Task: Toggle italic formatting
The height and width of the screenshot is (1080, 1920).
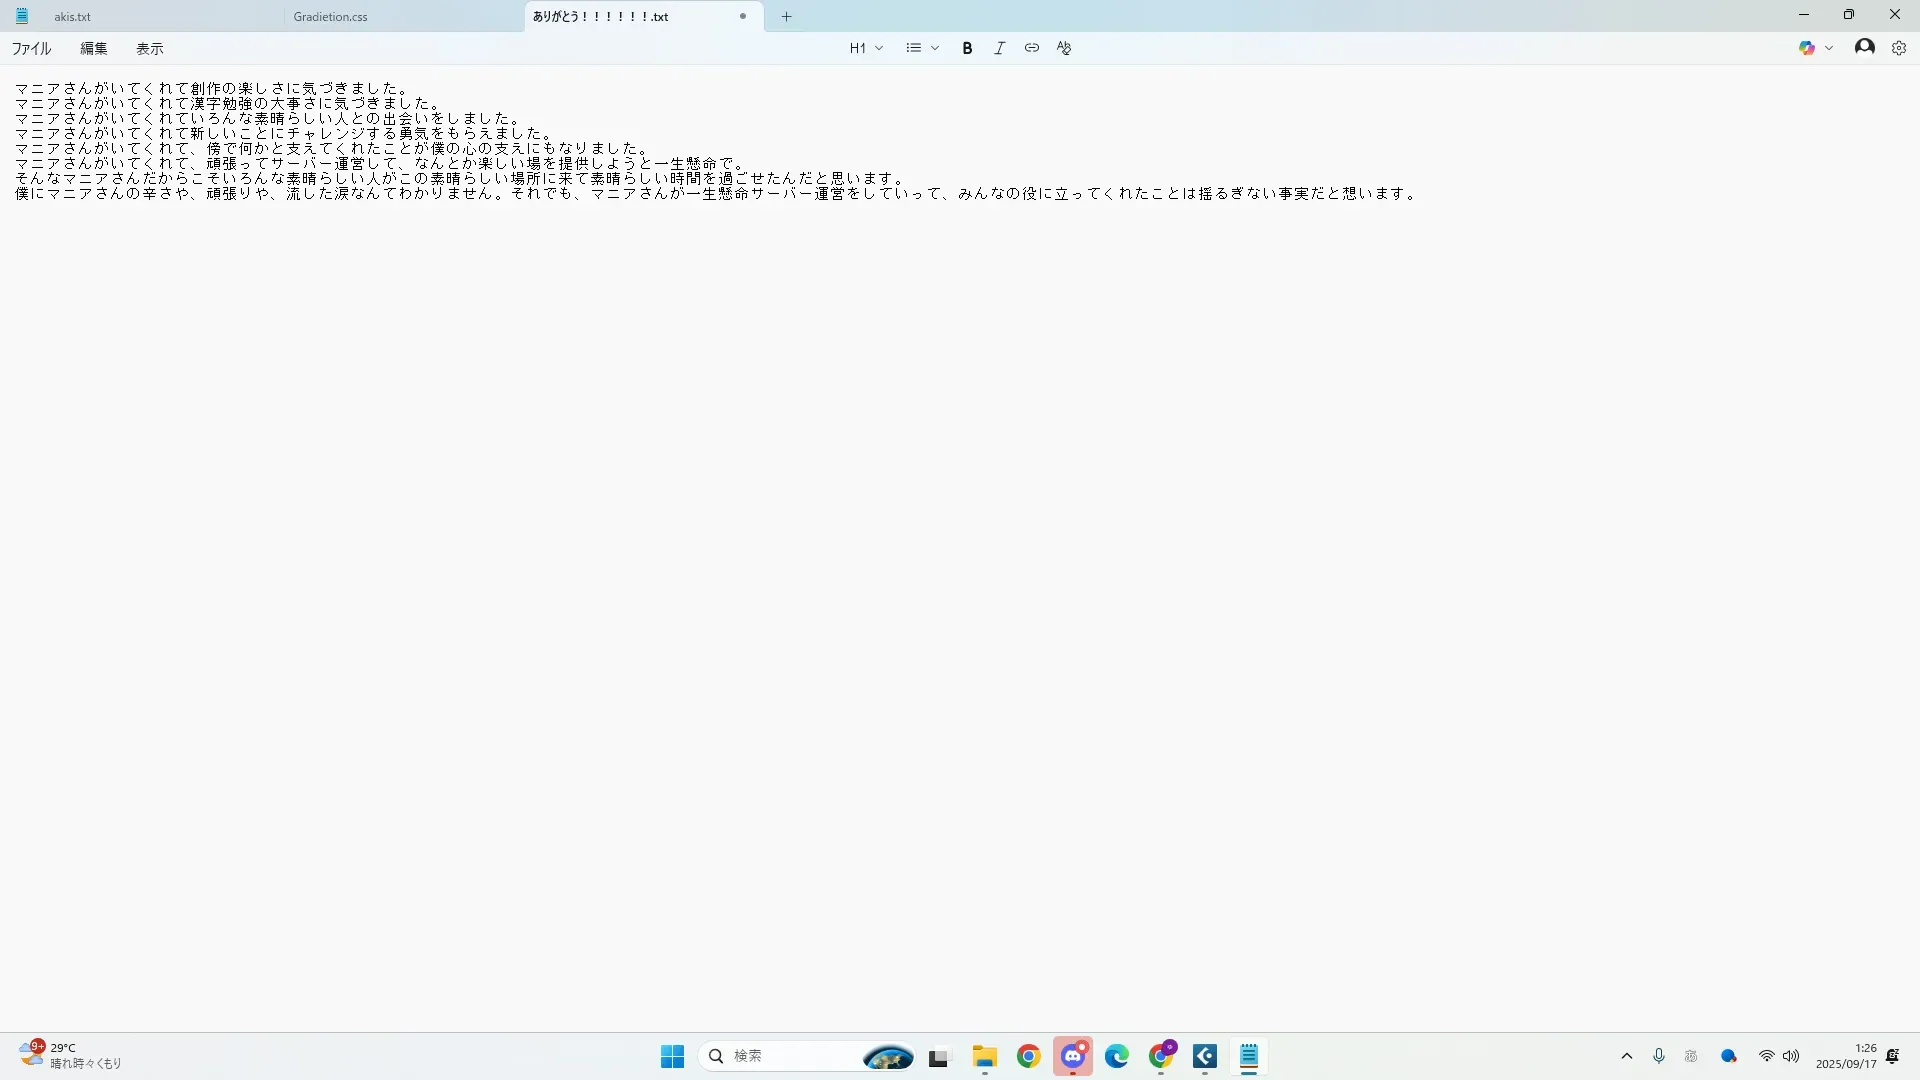Action: coord(999,48)
